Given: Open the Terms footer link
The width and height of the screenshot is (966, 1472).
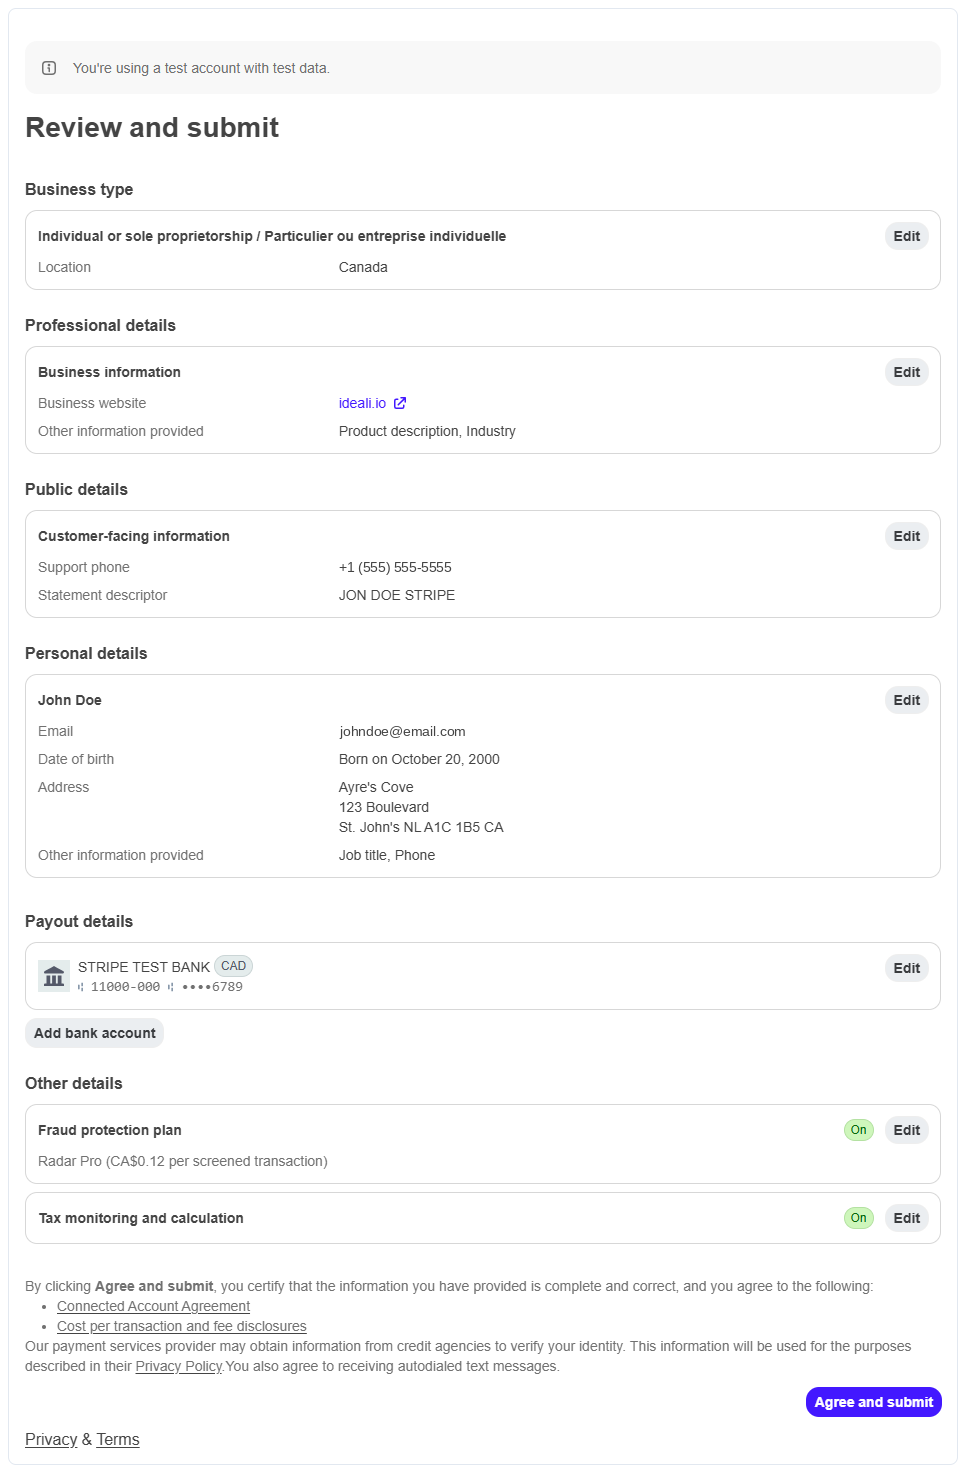Looking at the screenshot, I should click(x=118, y=1439).
